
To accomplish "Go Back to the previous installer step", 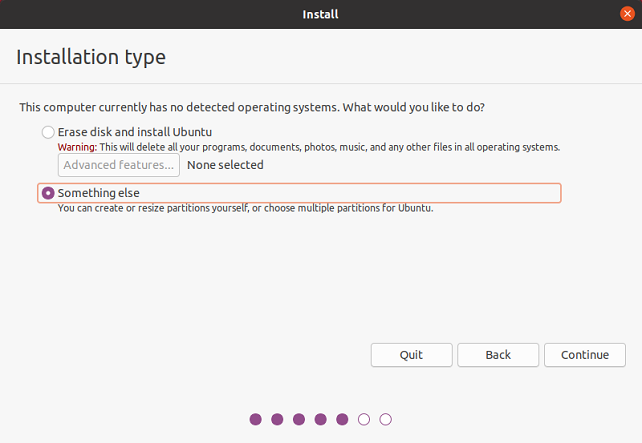I will pyautogui.click(x=498, y=355).
